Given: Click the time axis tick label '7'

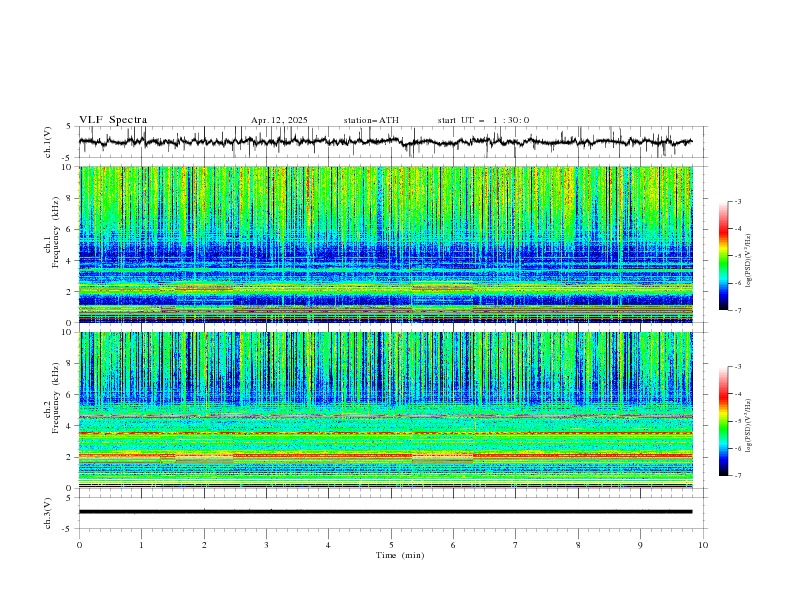Looking at the screenshot, I should [516, 545].
